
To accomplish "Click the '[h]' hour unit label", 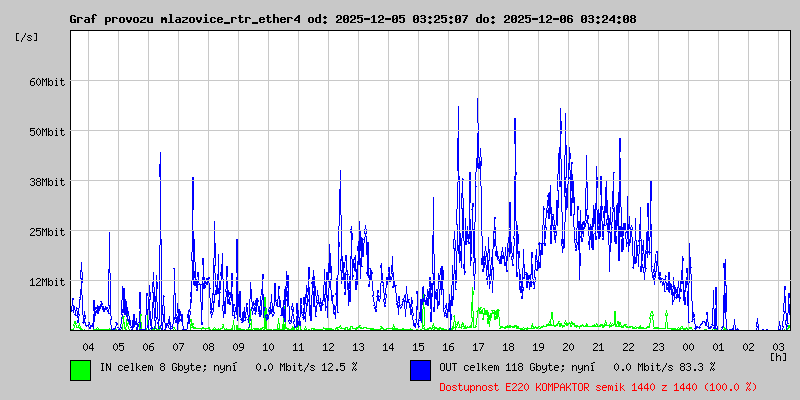I will 779,357.
